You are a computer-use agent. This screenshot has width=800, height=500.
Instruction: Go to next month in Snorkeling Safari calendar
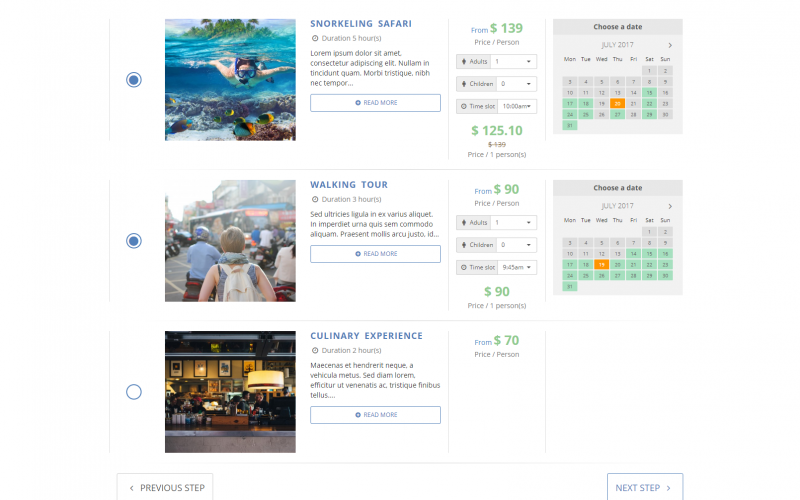(x=670, y=45)
